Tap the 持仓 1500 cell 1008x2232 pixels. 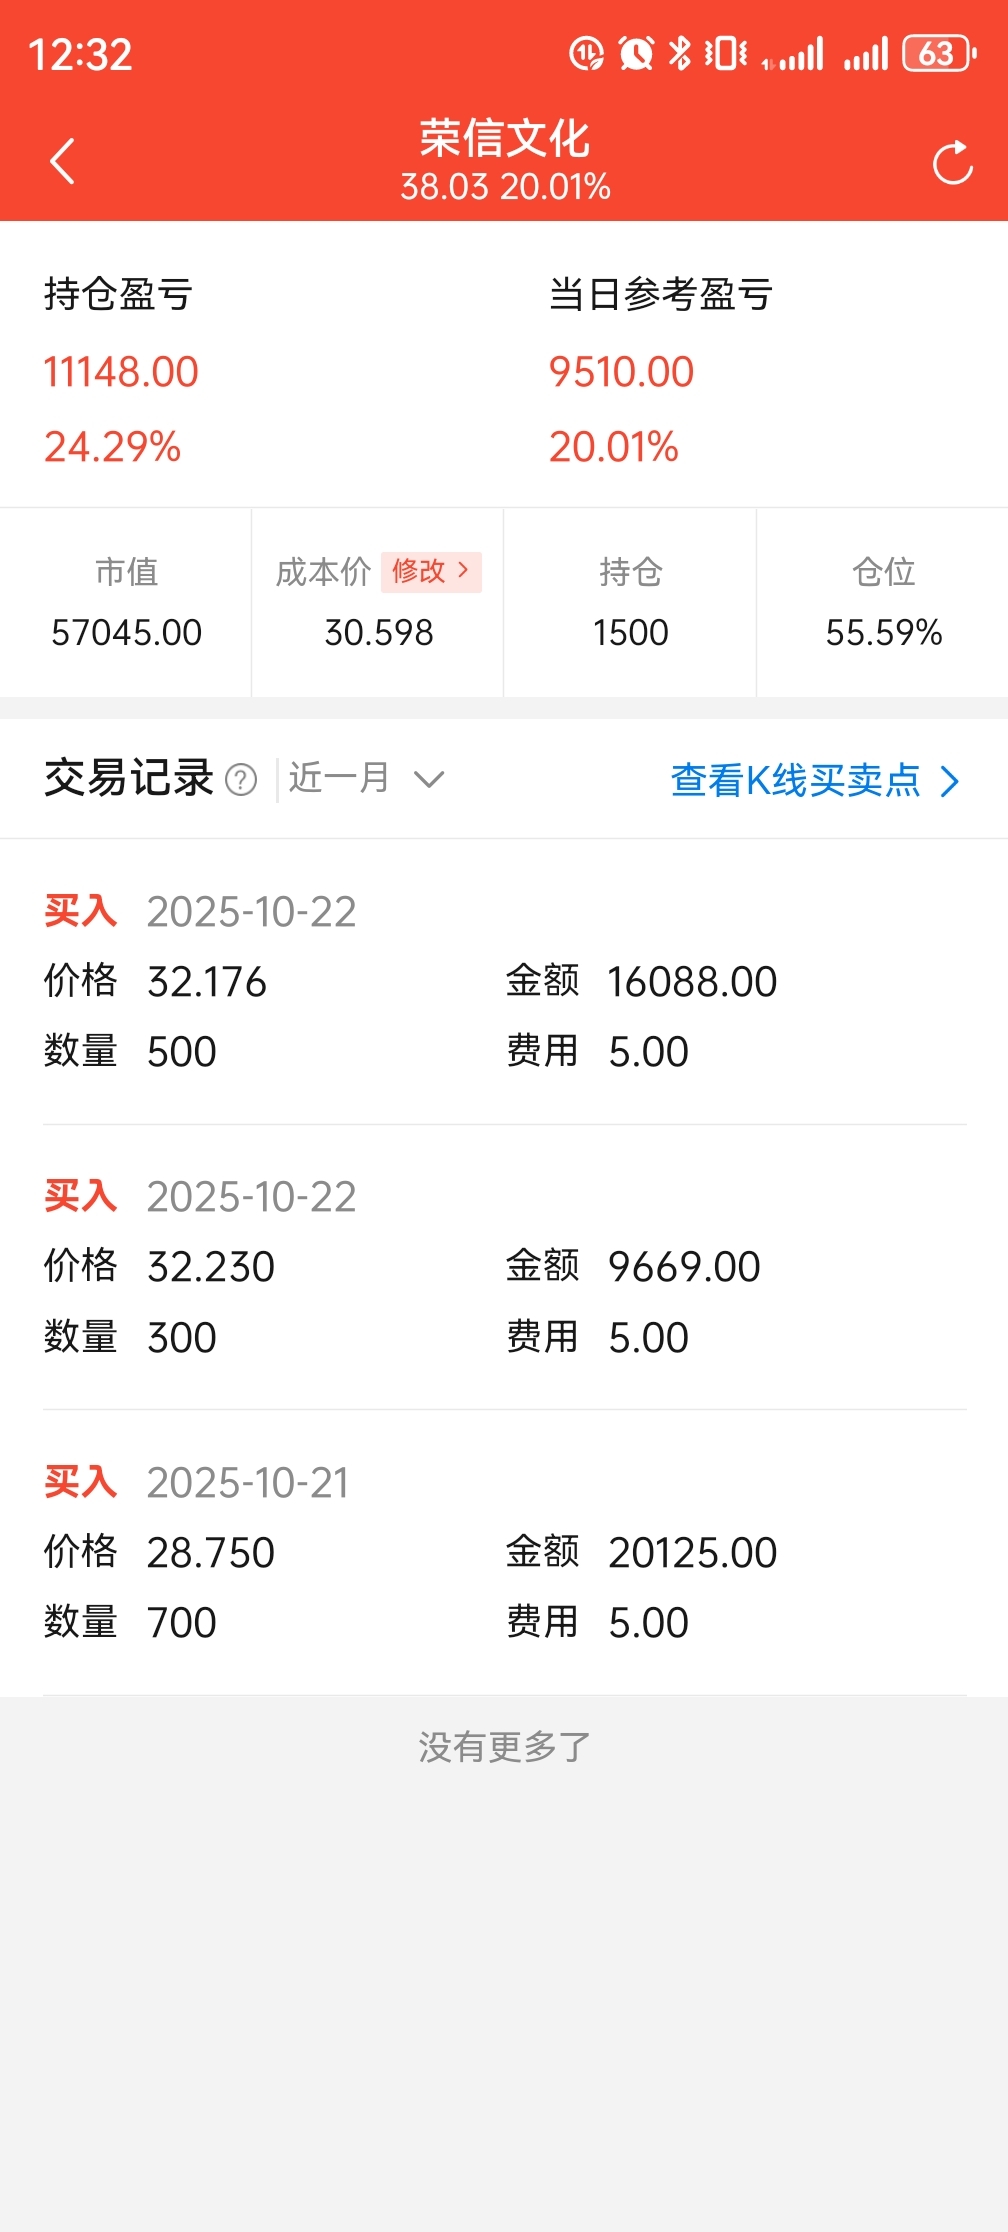pos(630,603)
